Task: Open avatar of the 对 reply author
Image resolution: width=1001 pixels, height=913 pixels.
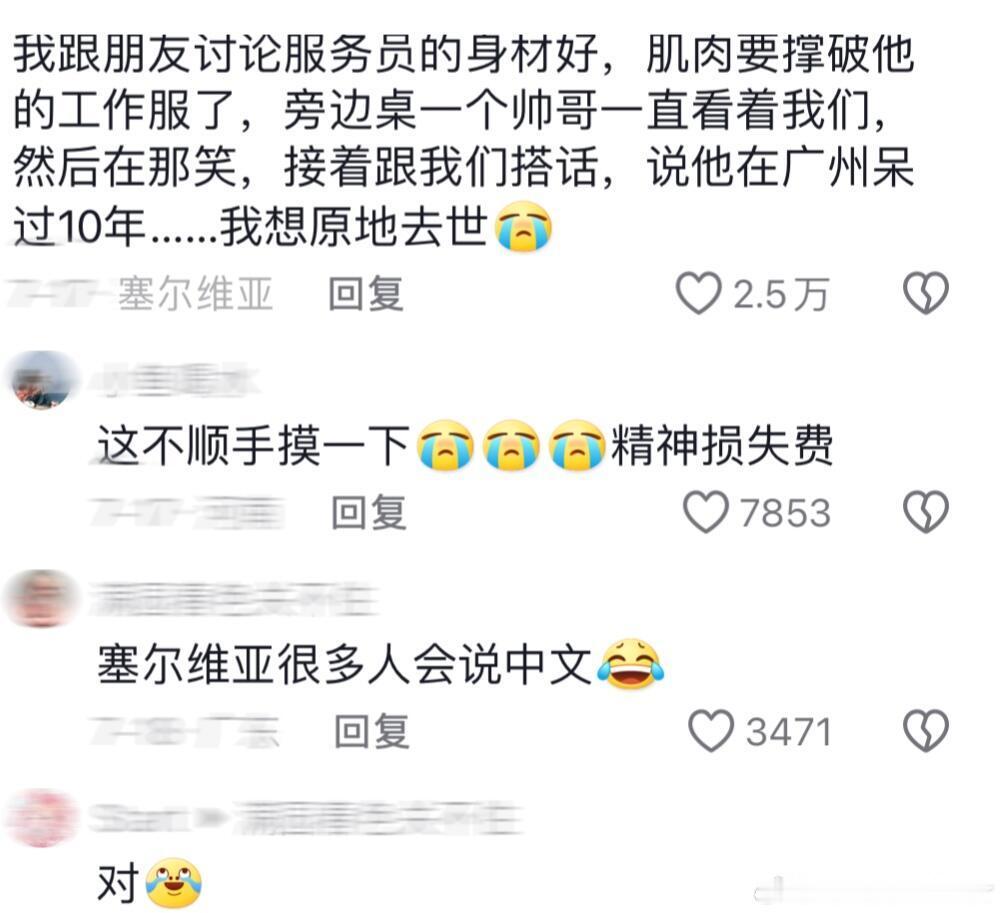Action: coord(41,819)
